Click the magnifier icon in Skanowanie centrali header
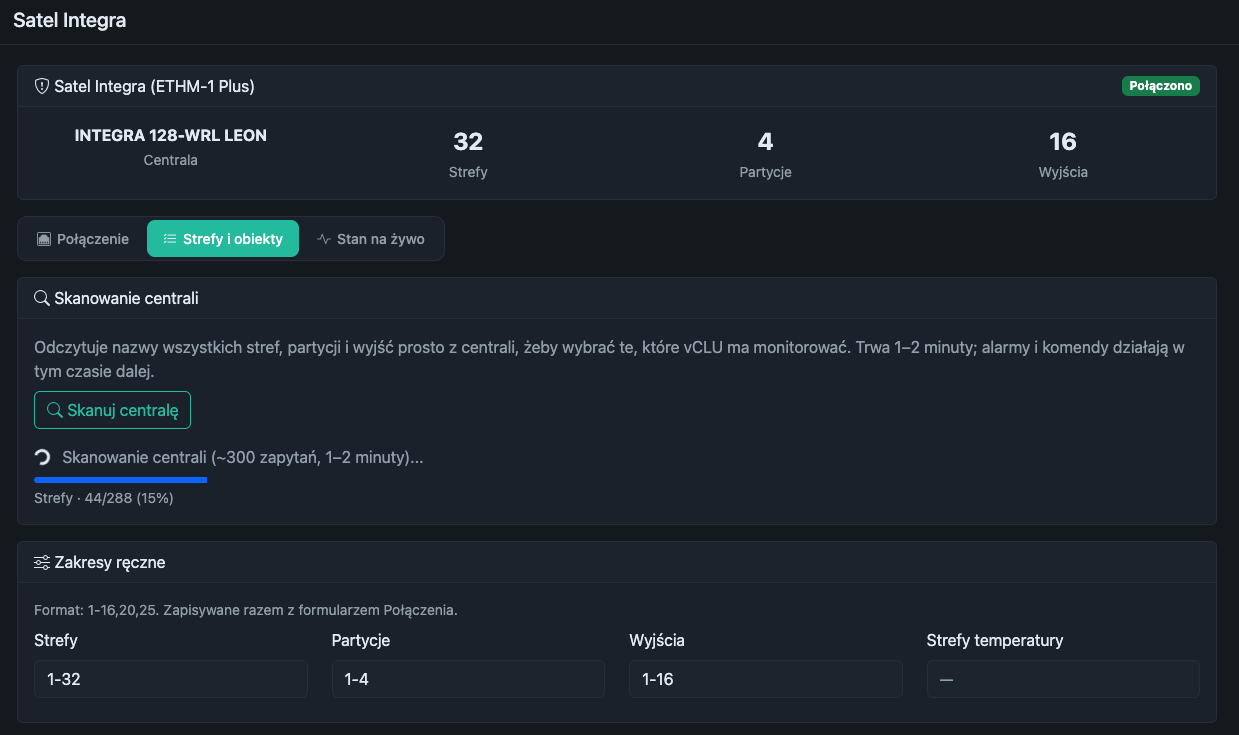 click(42, 298)
